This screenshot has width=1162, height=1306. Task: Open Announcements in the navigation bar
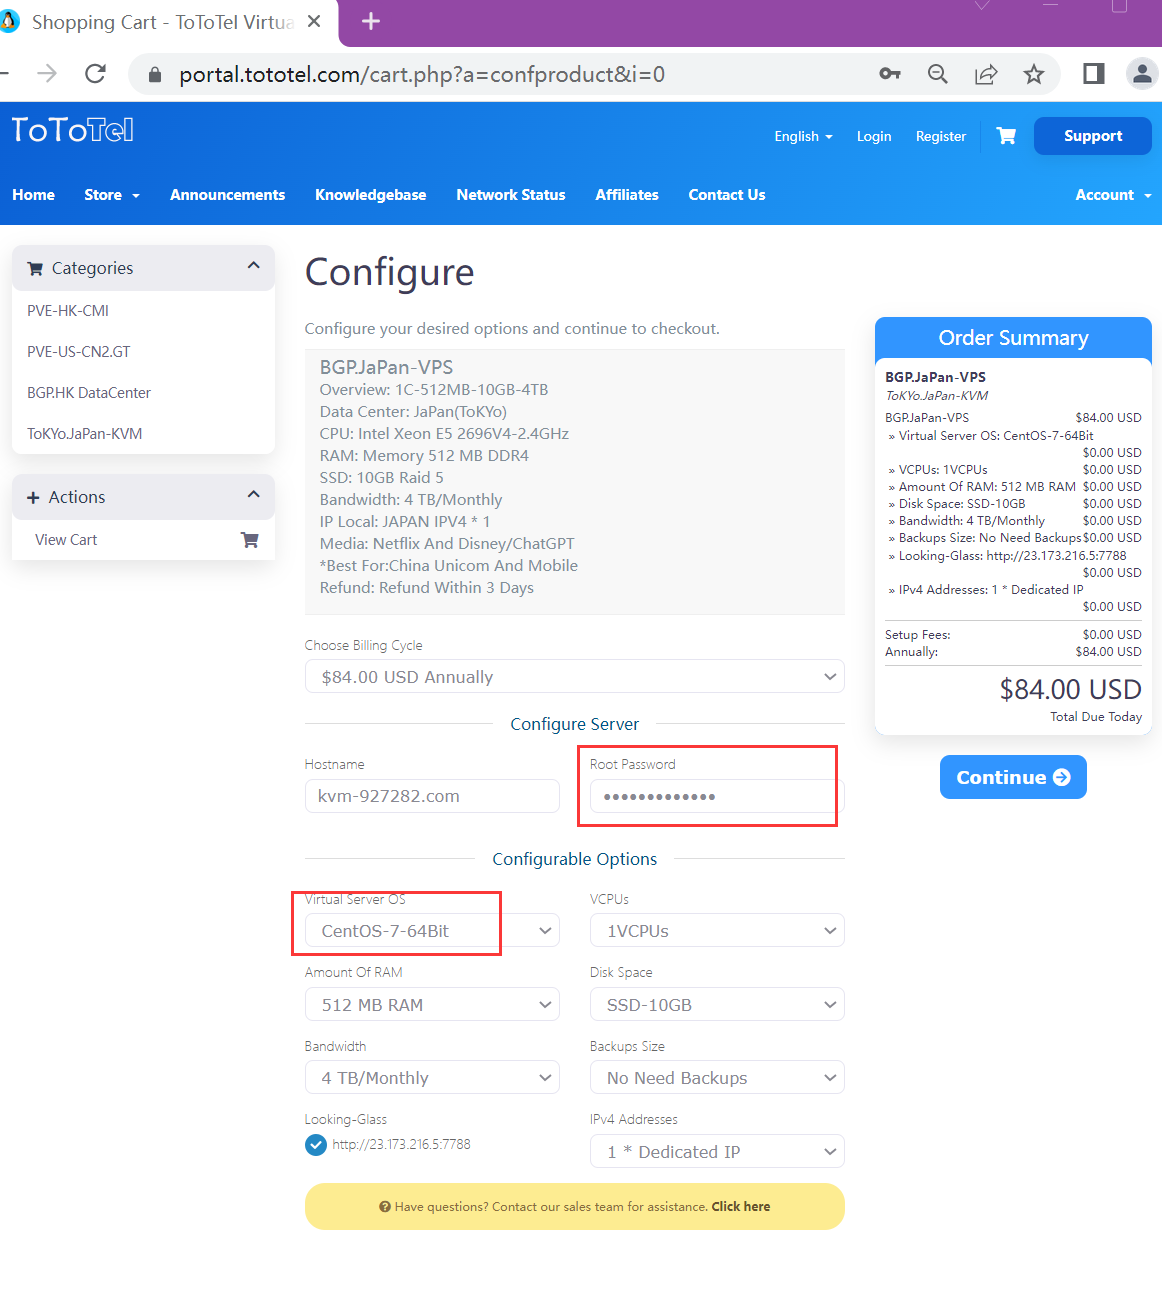(227, 195)
